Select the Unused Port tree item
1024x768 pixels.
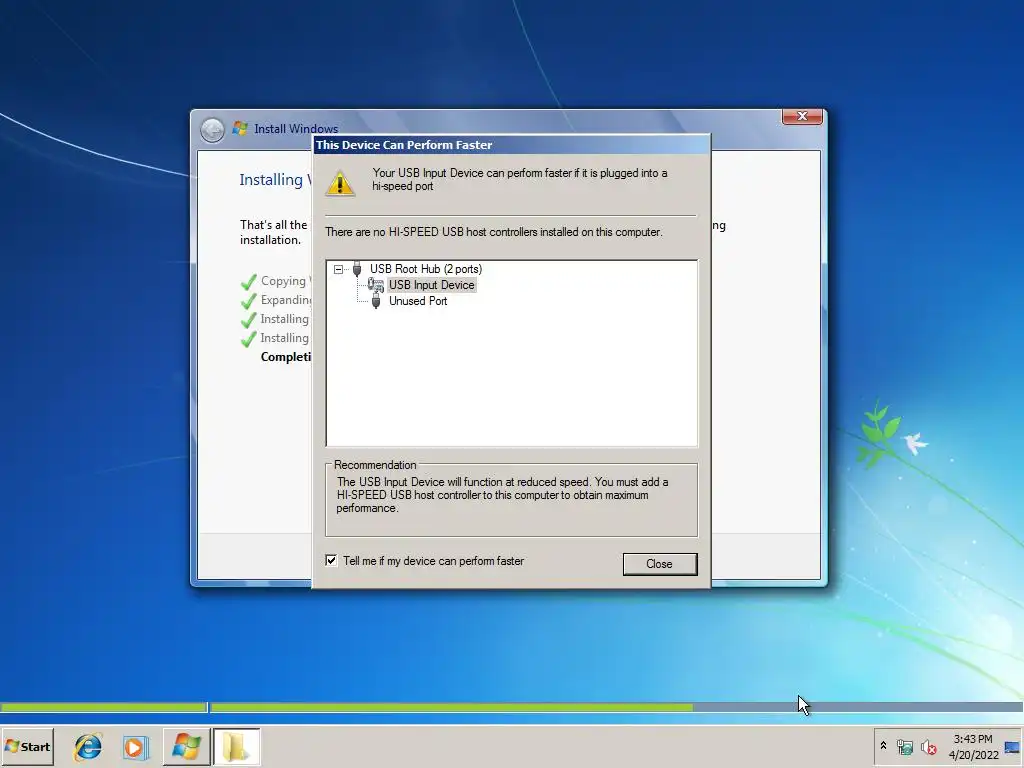418,301
